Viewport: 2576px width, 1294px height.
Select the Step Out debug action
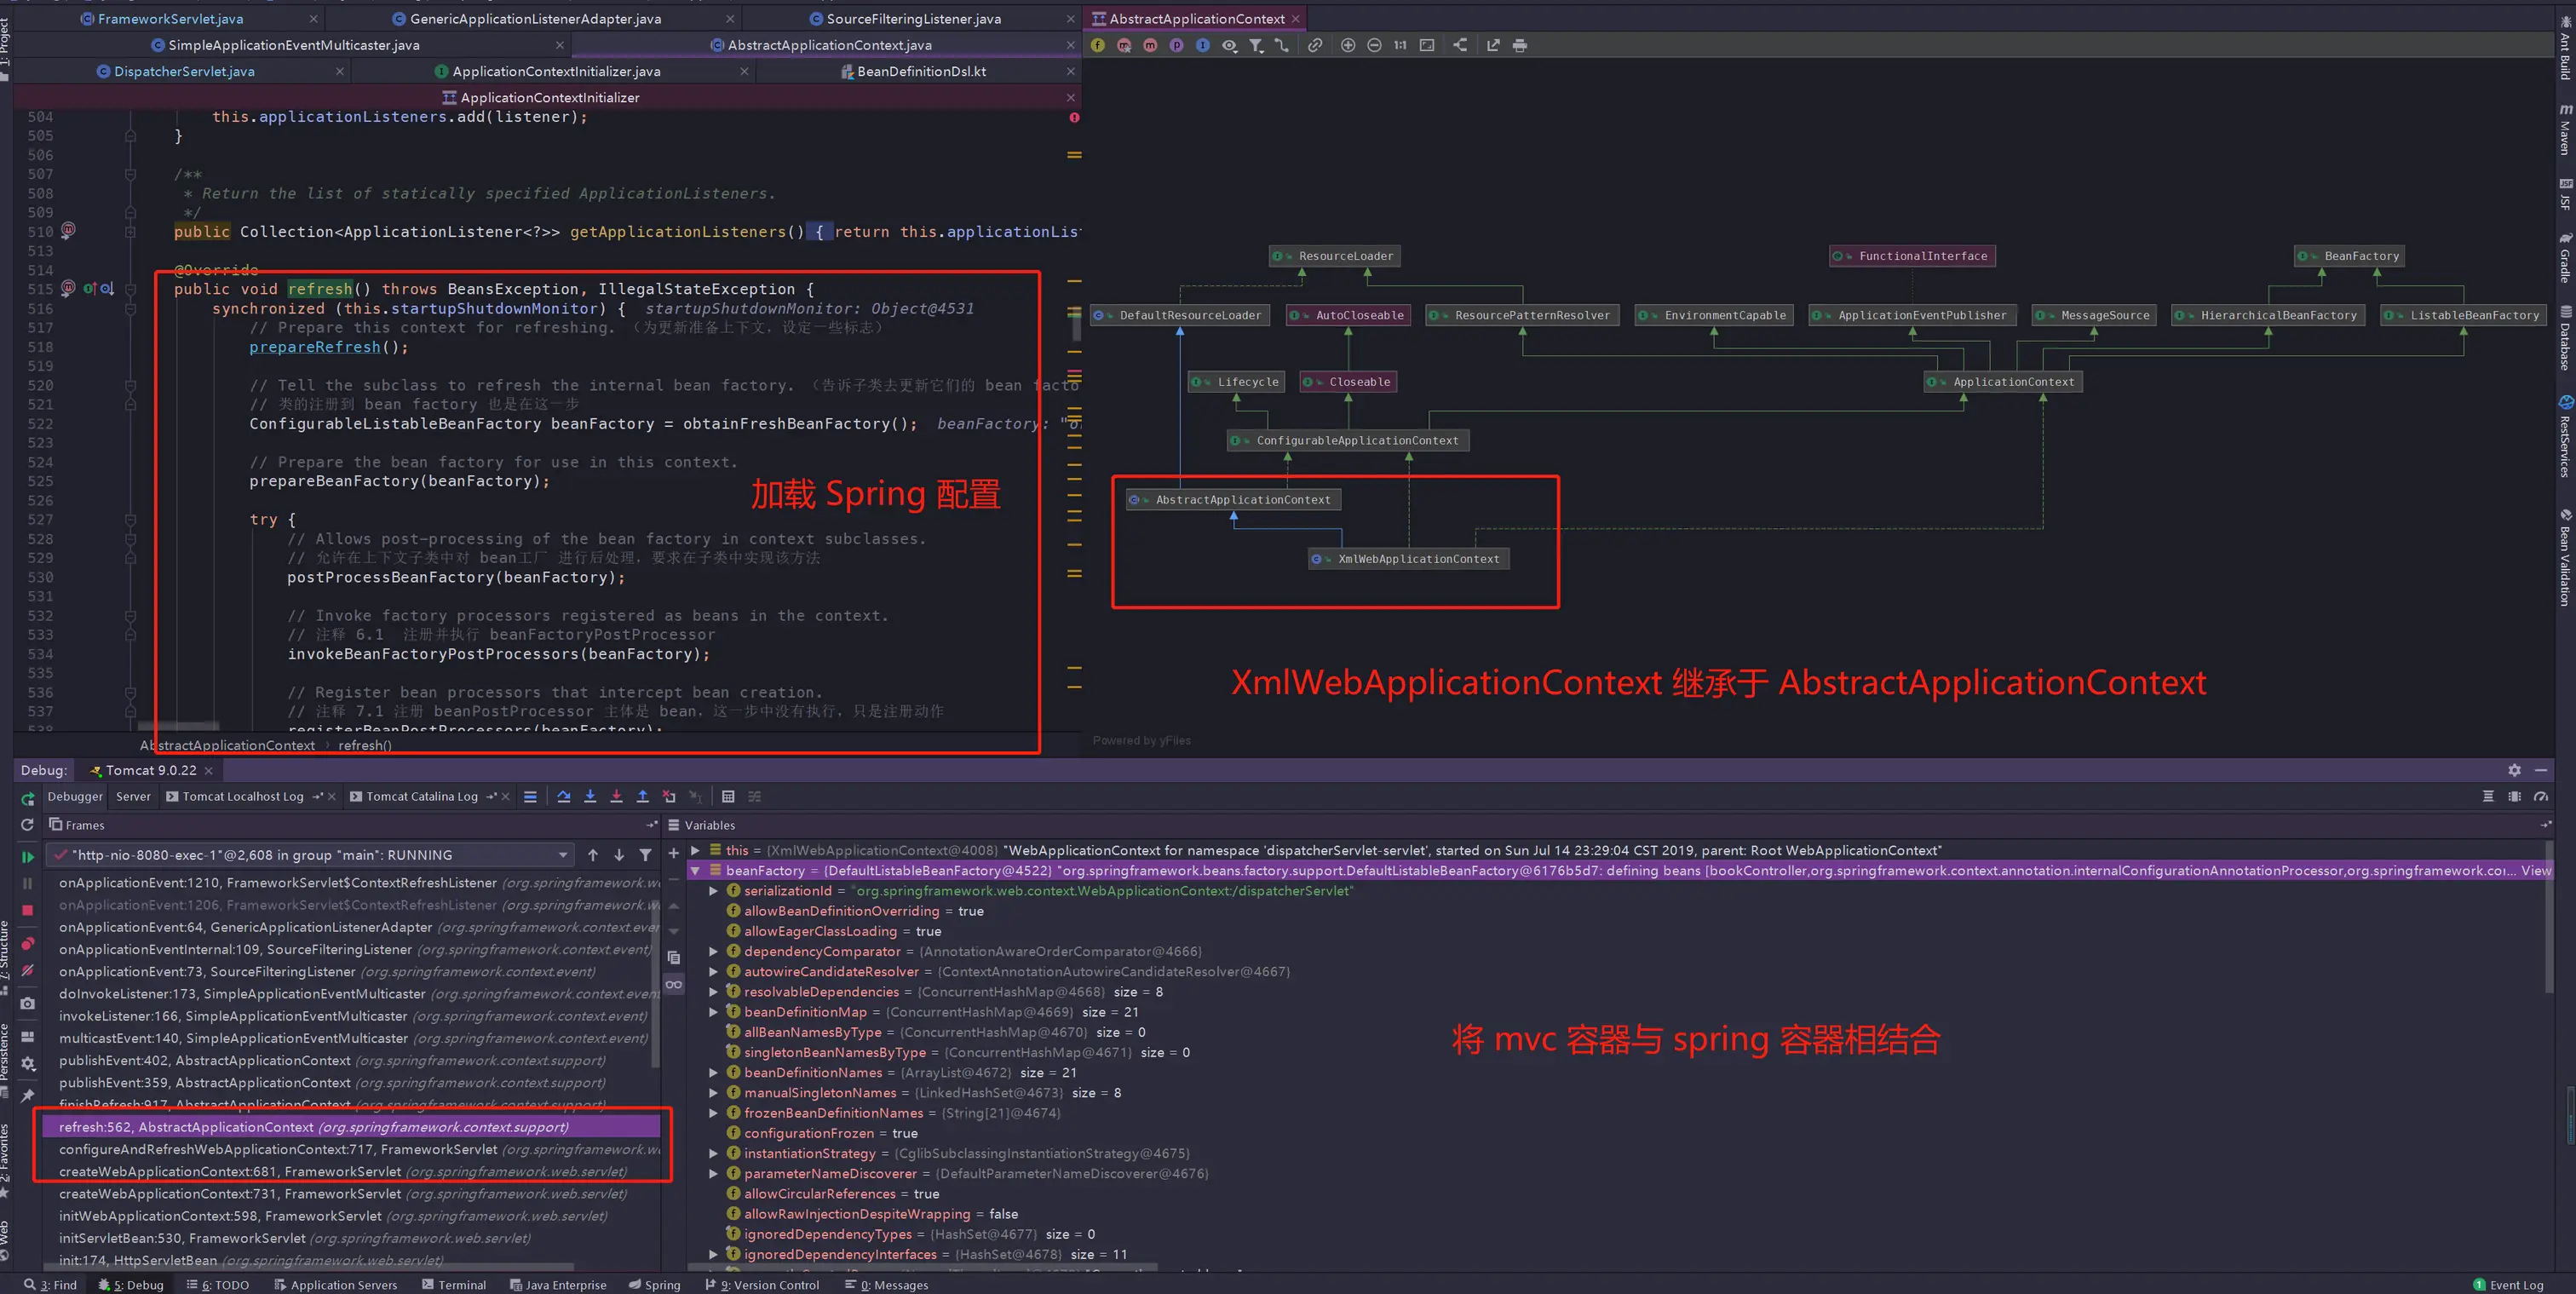(x=643, y=796)
